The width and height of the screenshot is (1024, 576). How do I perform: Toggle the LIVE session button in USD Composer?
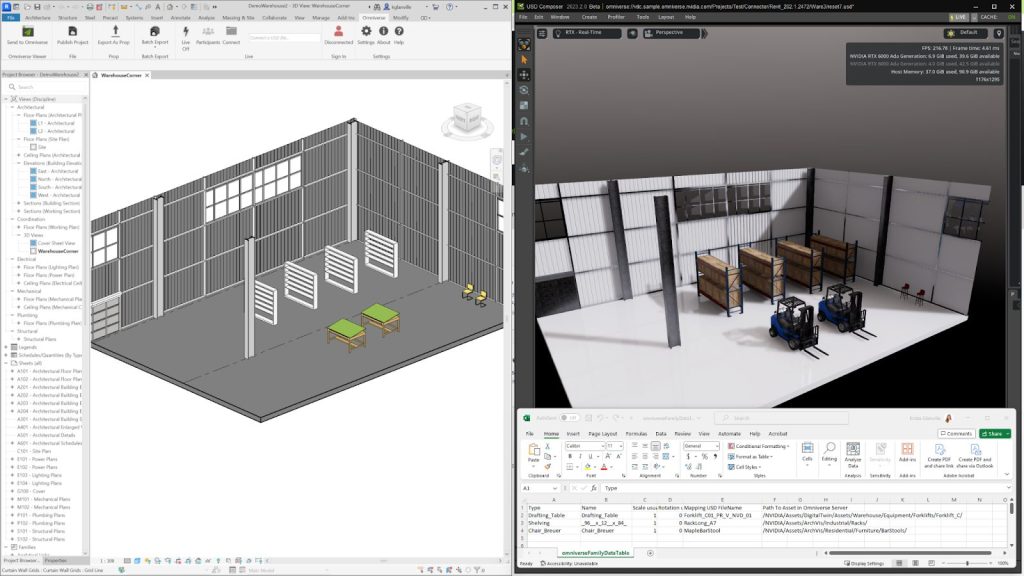click(961, 17)
